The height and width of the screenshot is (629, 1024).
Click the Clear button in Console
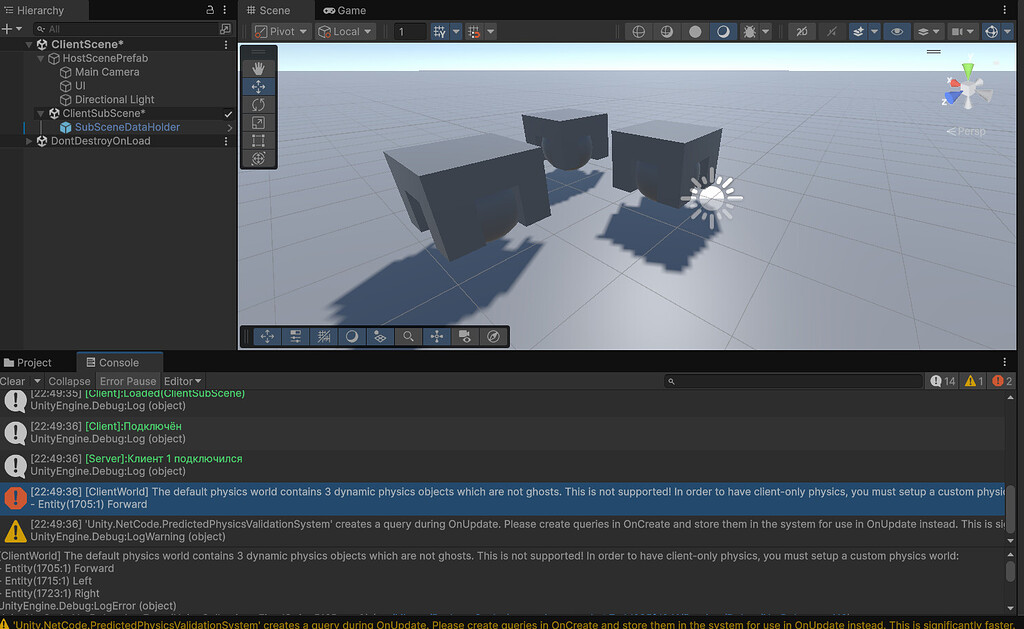point(12,381)
